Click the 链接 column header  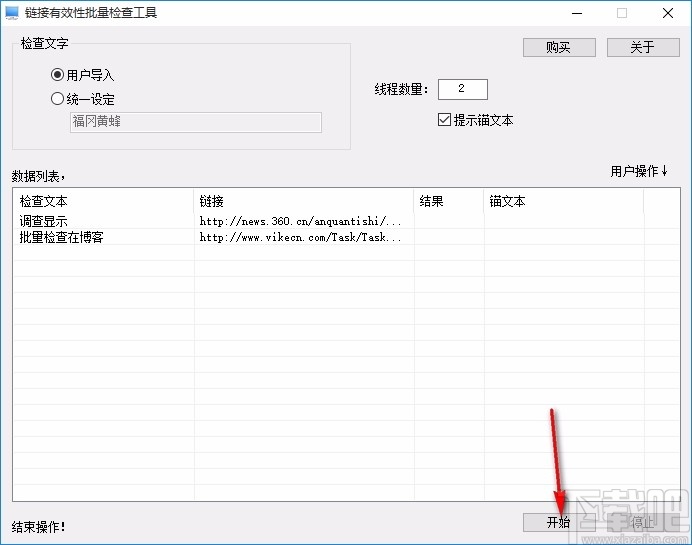(x=304, y=201)
